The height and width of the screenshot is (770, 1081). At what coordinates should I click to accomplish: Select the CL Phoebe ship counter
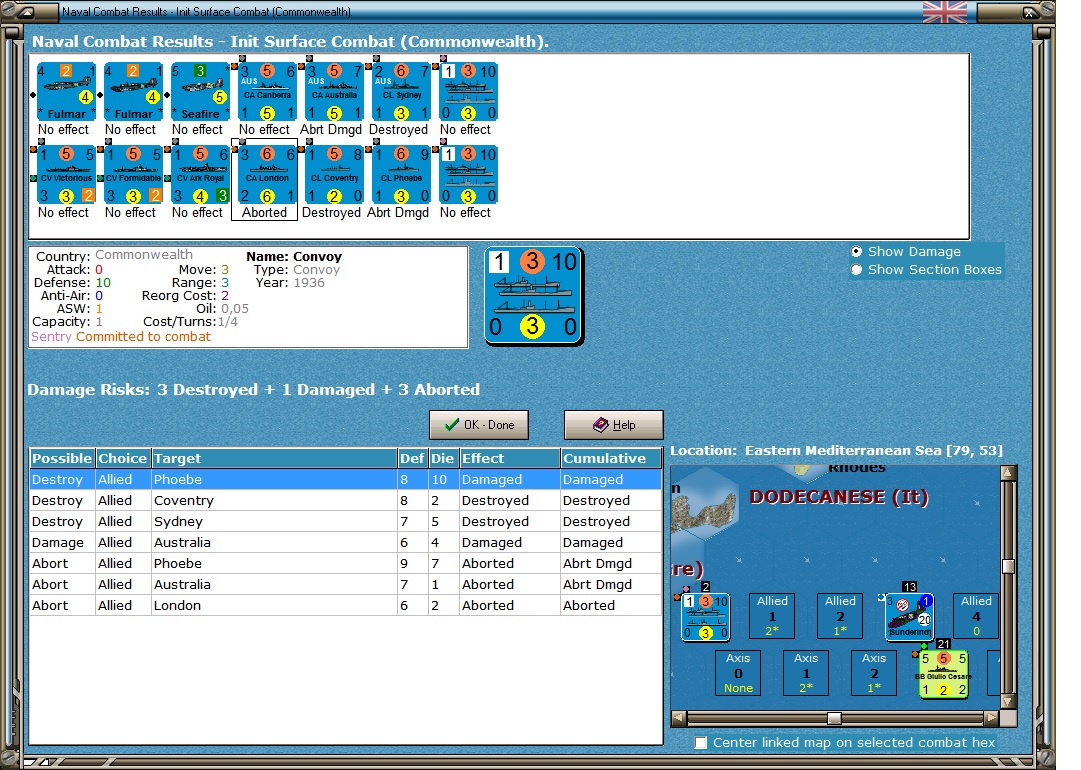(x=401, y=174)
